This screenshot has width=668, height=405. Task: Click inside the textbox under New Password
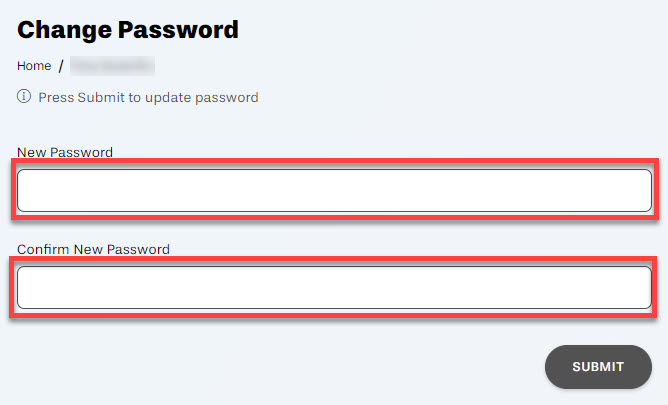334,190
